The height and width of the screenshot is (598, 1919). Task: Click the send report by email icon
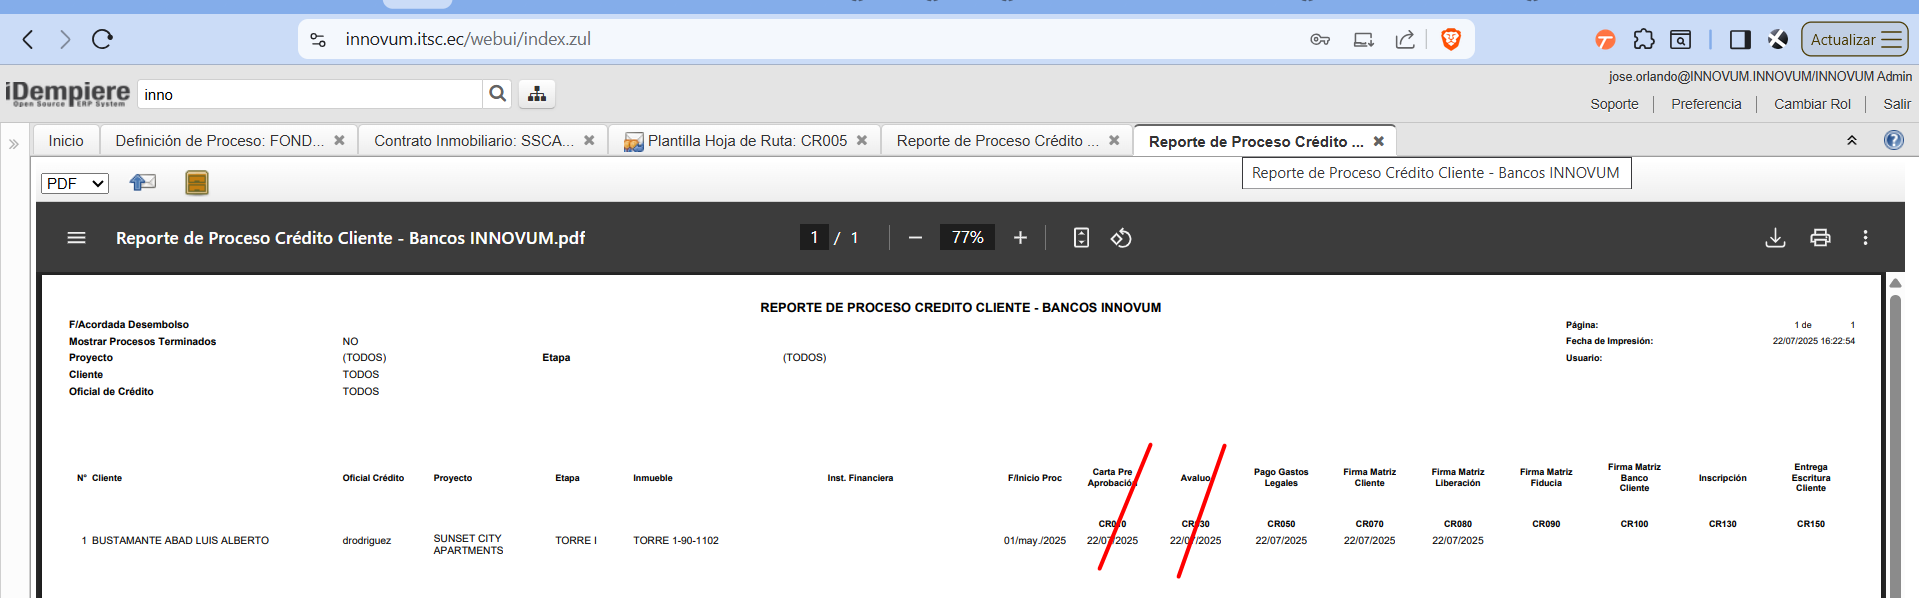143,182
